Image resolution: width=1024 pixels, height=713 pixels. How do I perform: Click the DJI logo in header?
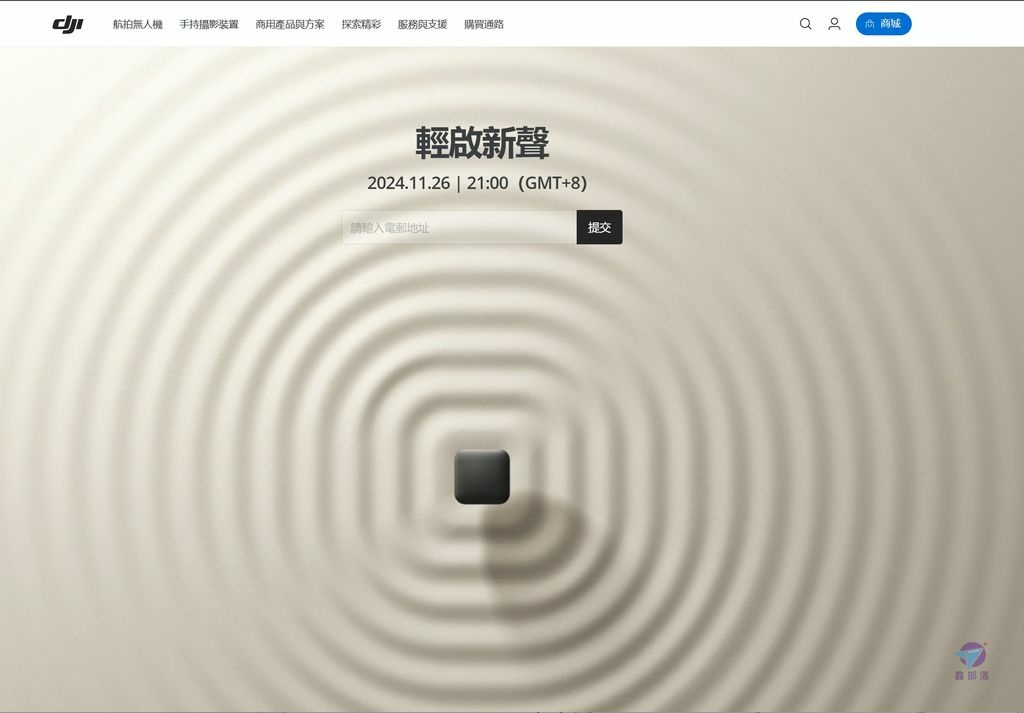[x=68, y=24]
